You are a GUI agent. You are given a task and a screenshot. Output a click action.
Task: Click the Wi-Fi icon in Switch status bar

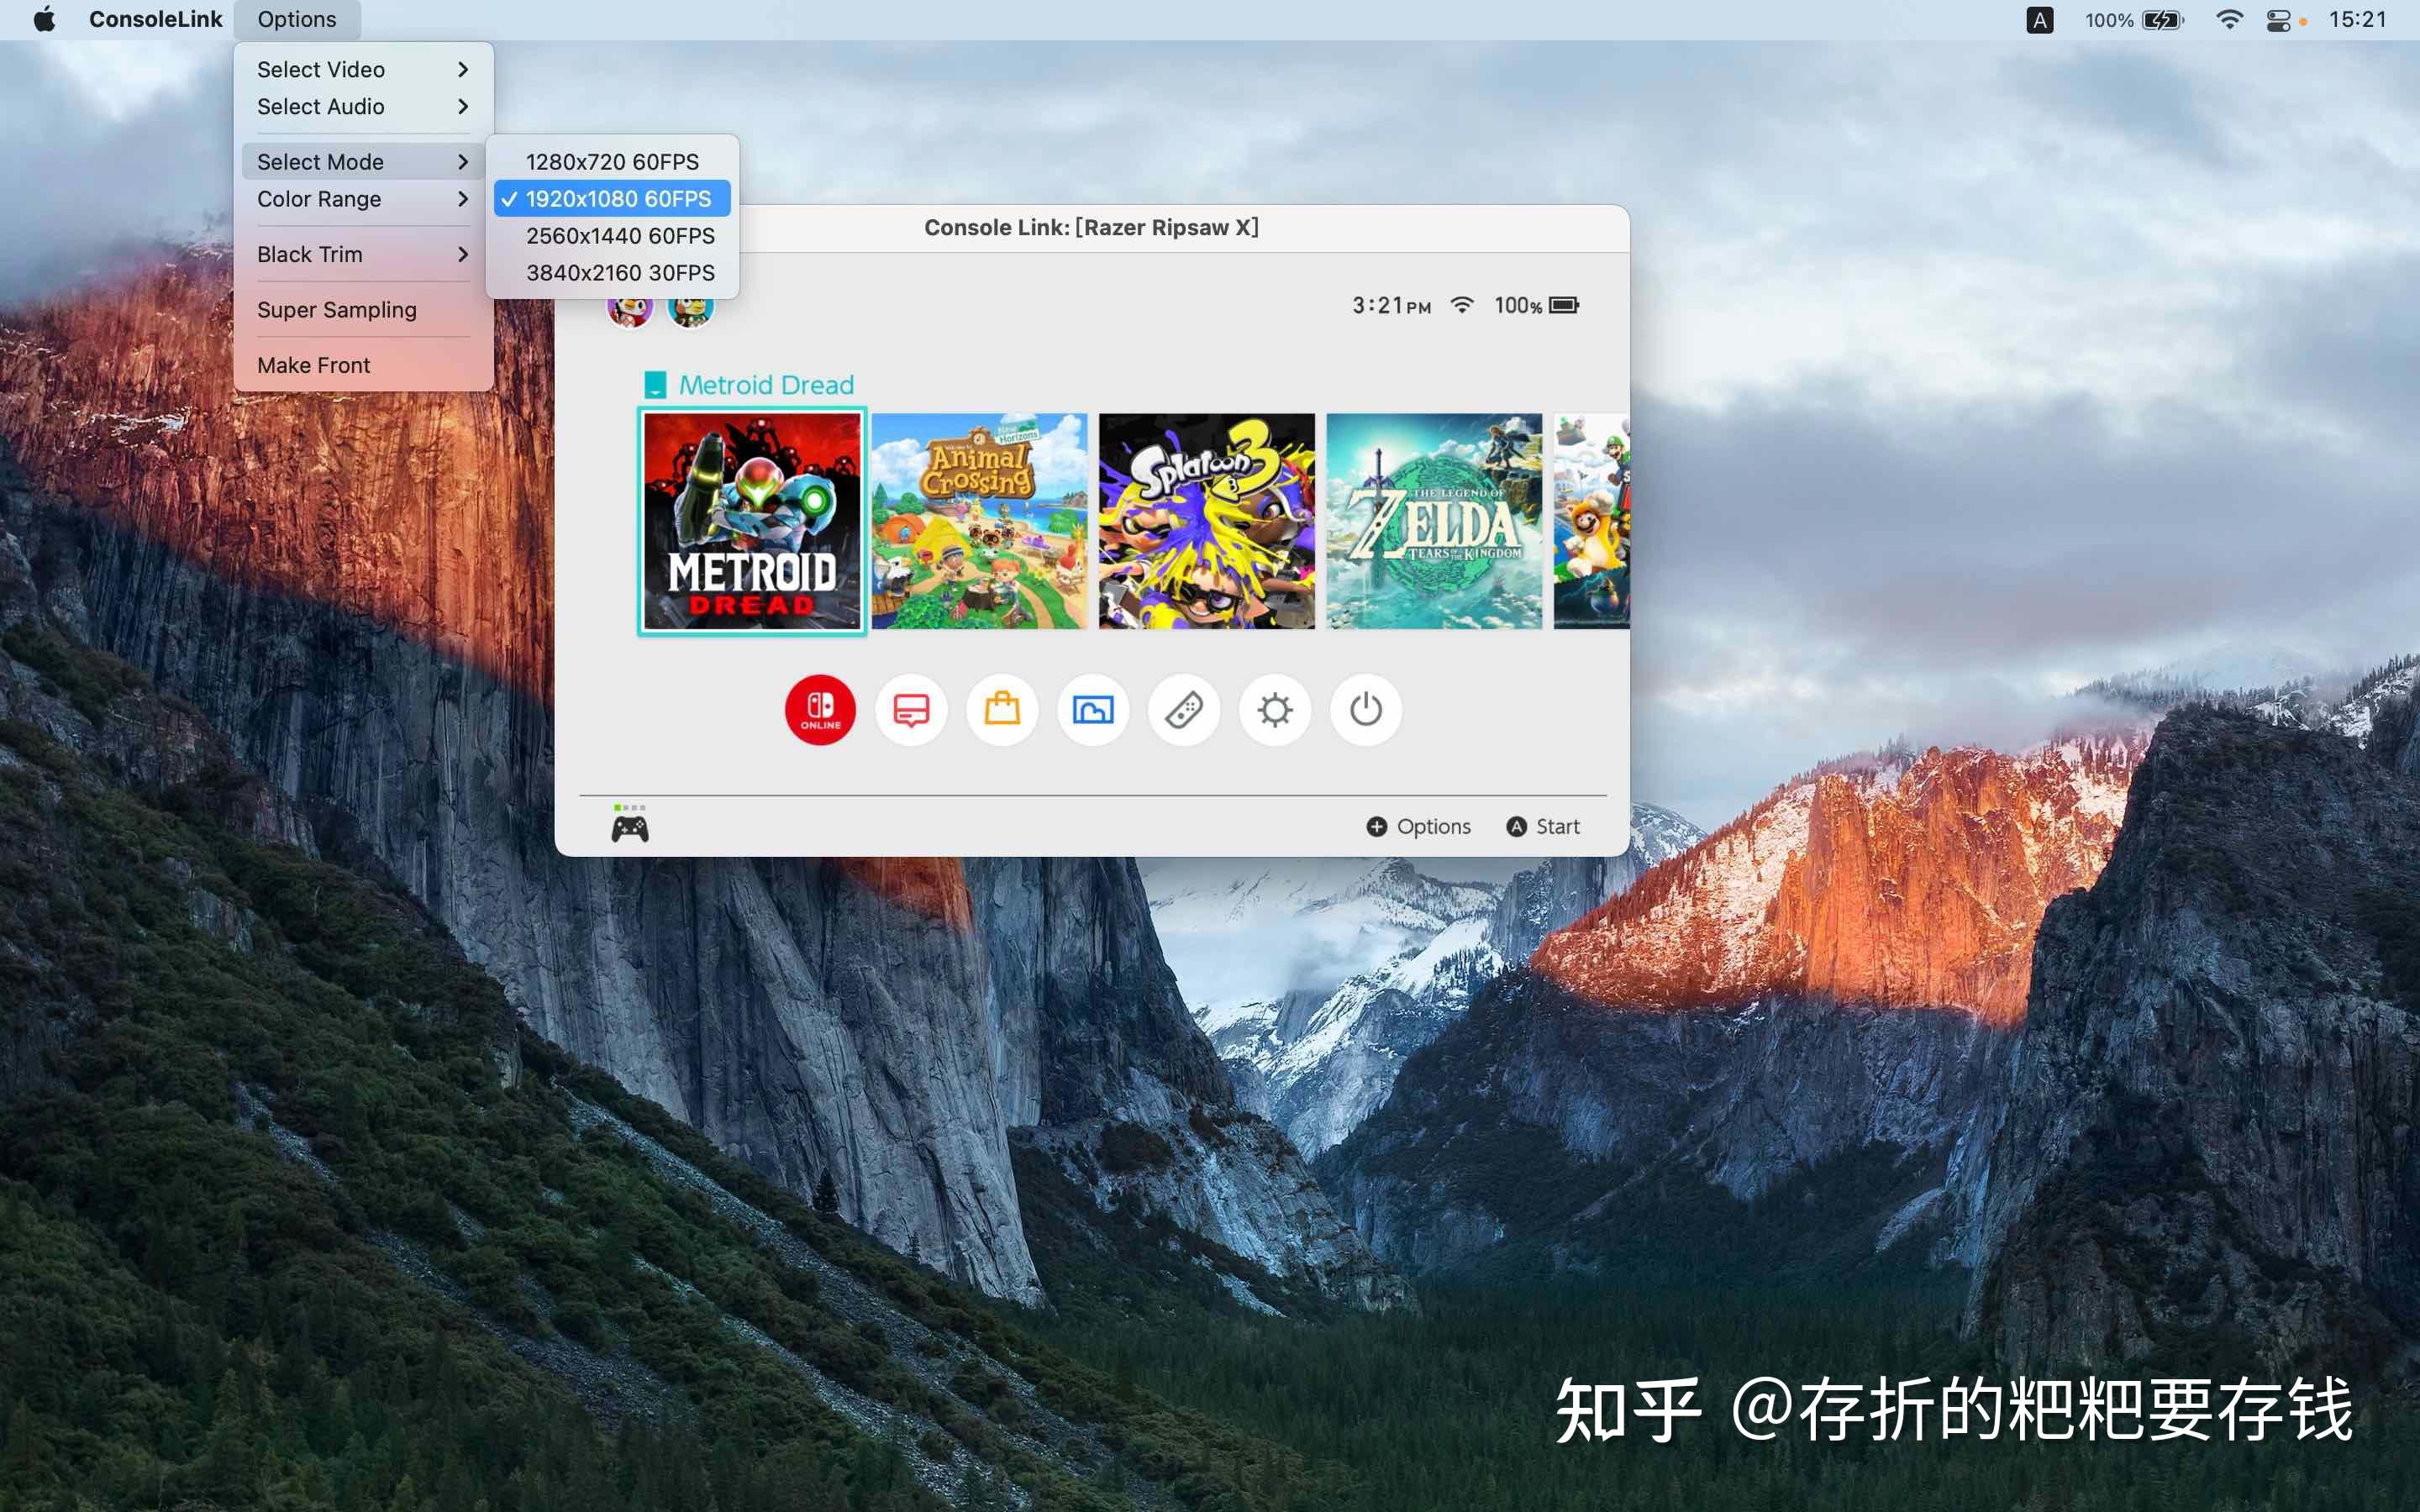point(1462,305)
